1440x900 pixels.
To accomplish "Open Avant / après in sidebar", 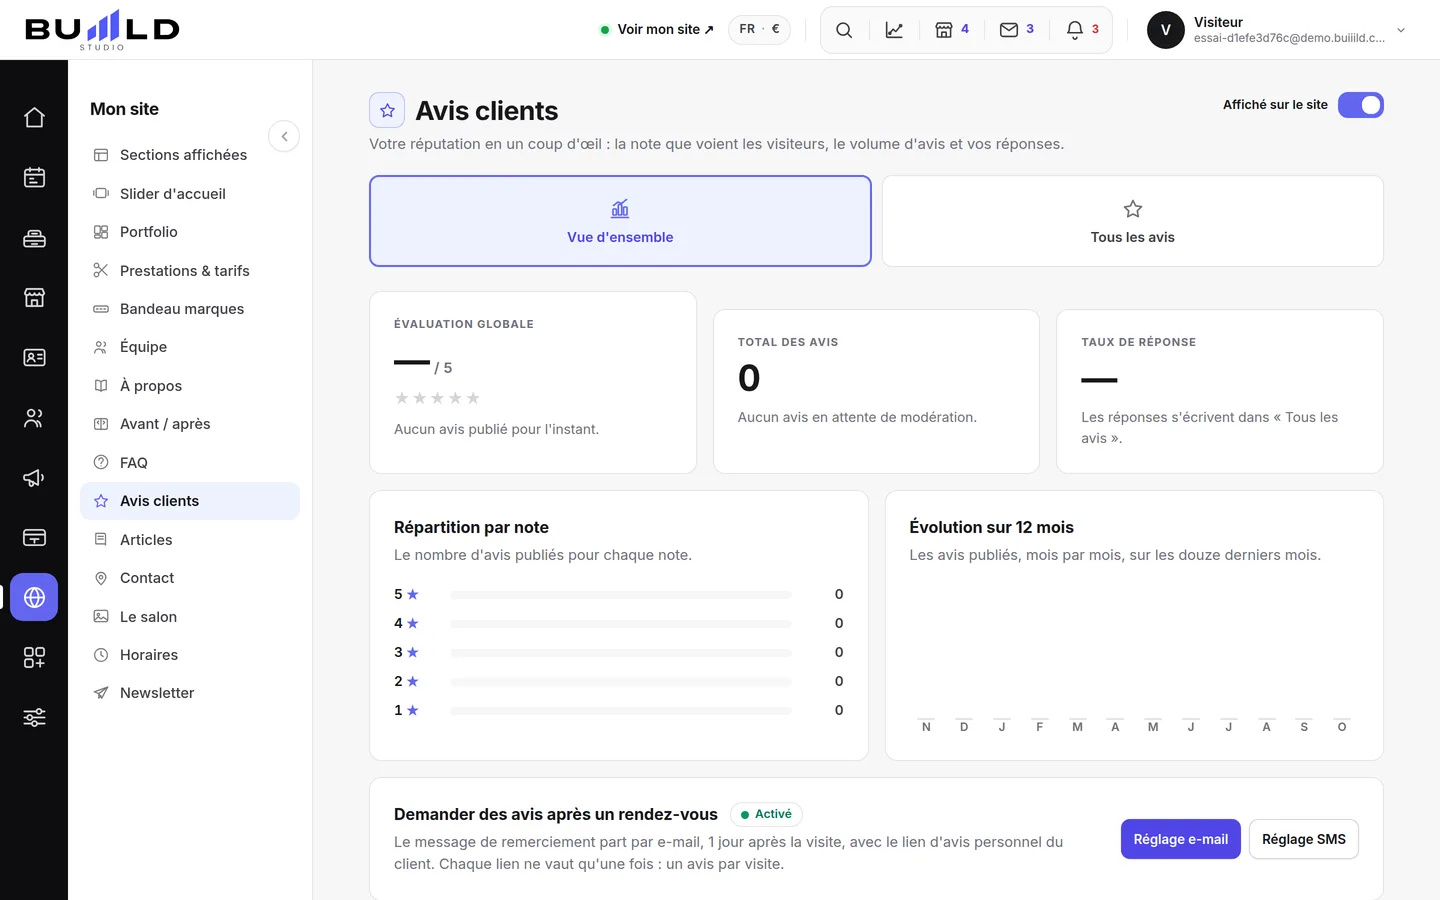I will [x=190, y=424].
